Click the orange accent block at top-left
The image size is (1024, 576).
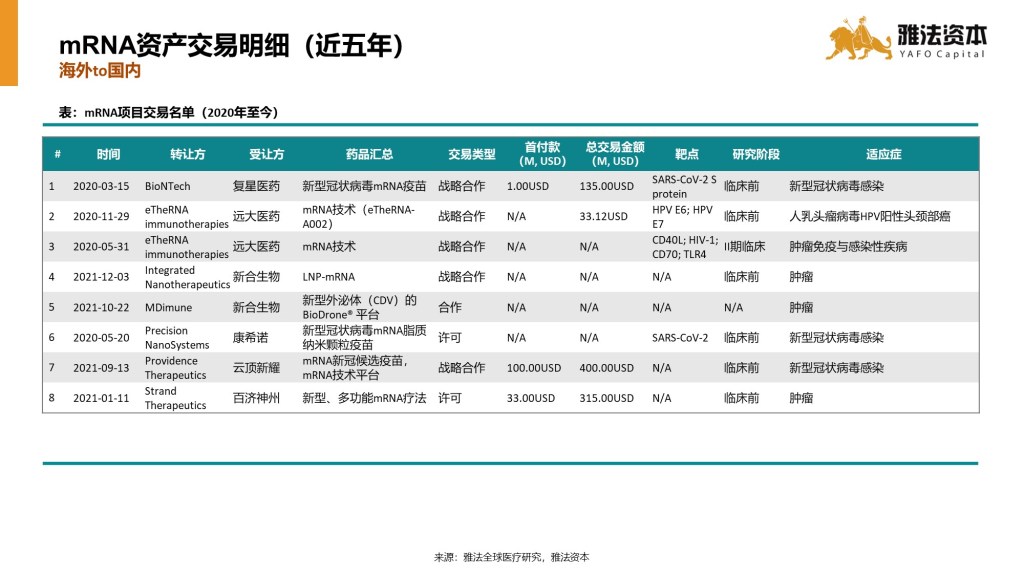(x=9, y=42)
